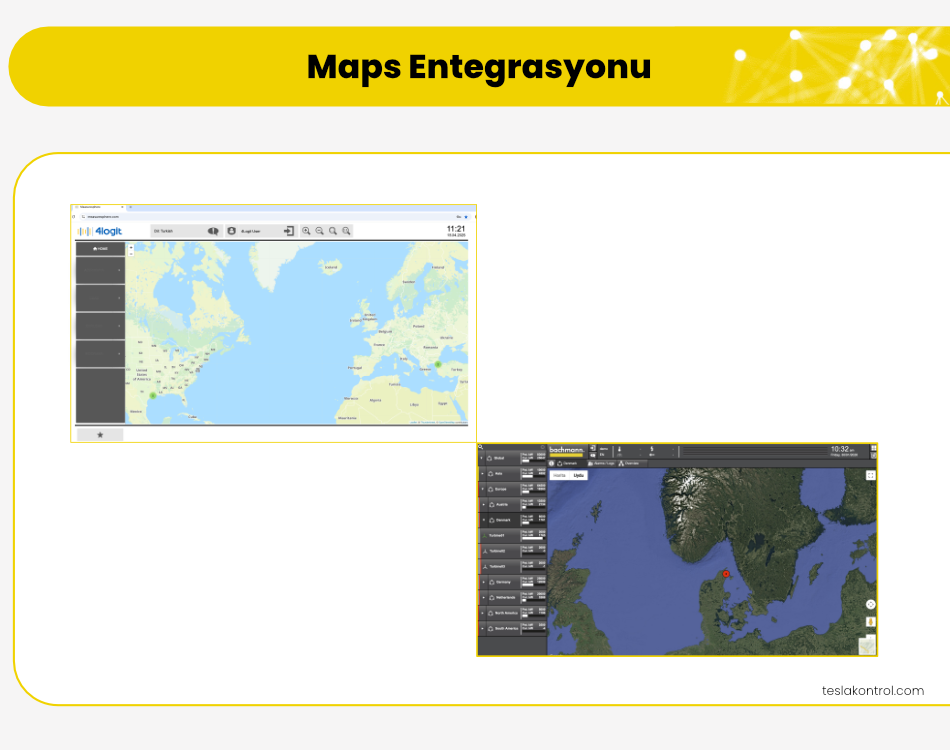Click the search magnifier in the Bachmann sidebar
Image resolution: width=950 pixels, height=750 pixels.
(481, 448)
